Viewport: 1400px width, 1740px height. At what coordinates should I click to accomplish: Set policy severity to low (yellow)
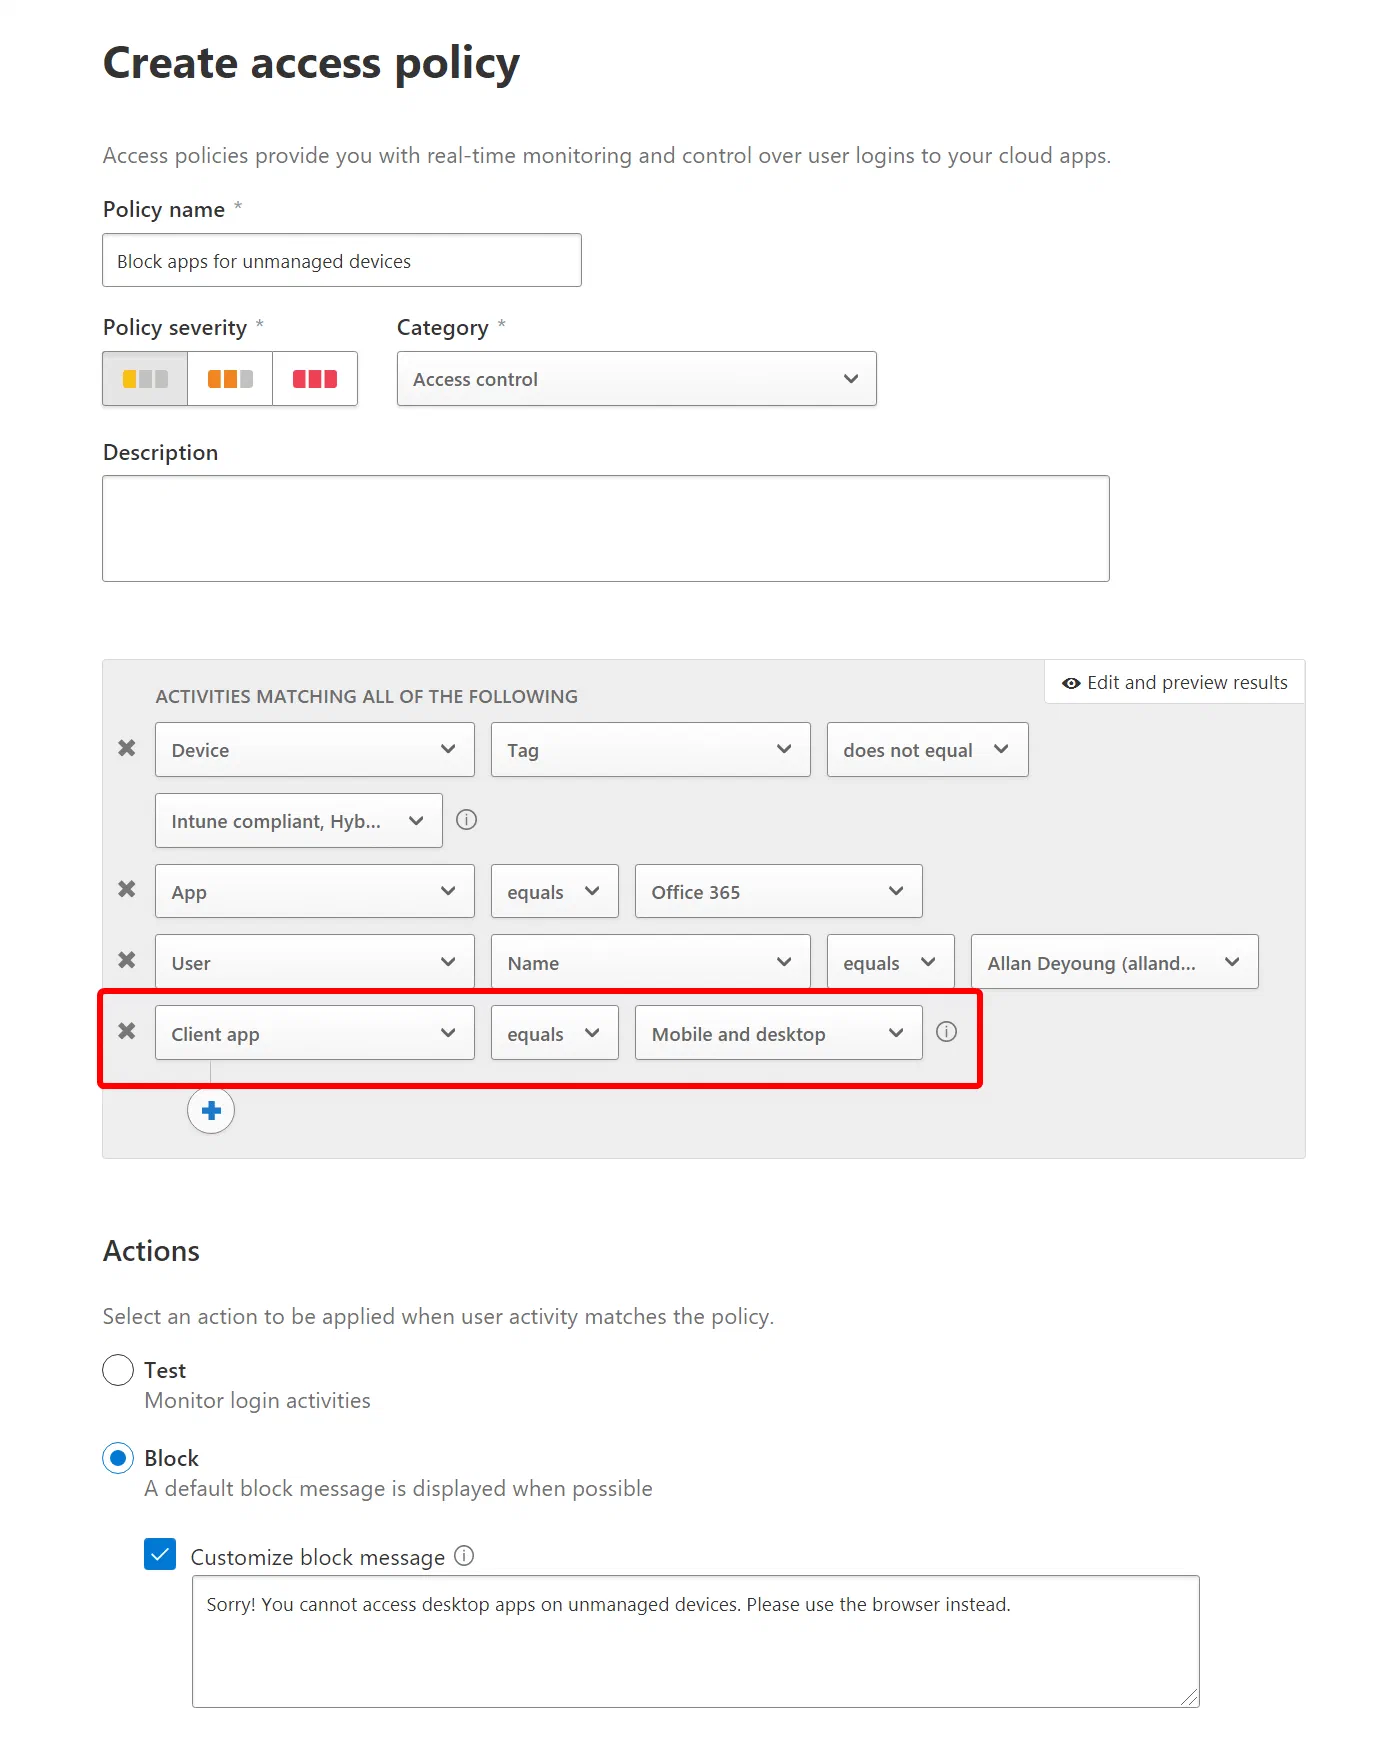[145, 379]
